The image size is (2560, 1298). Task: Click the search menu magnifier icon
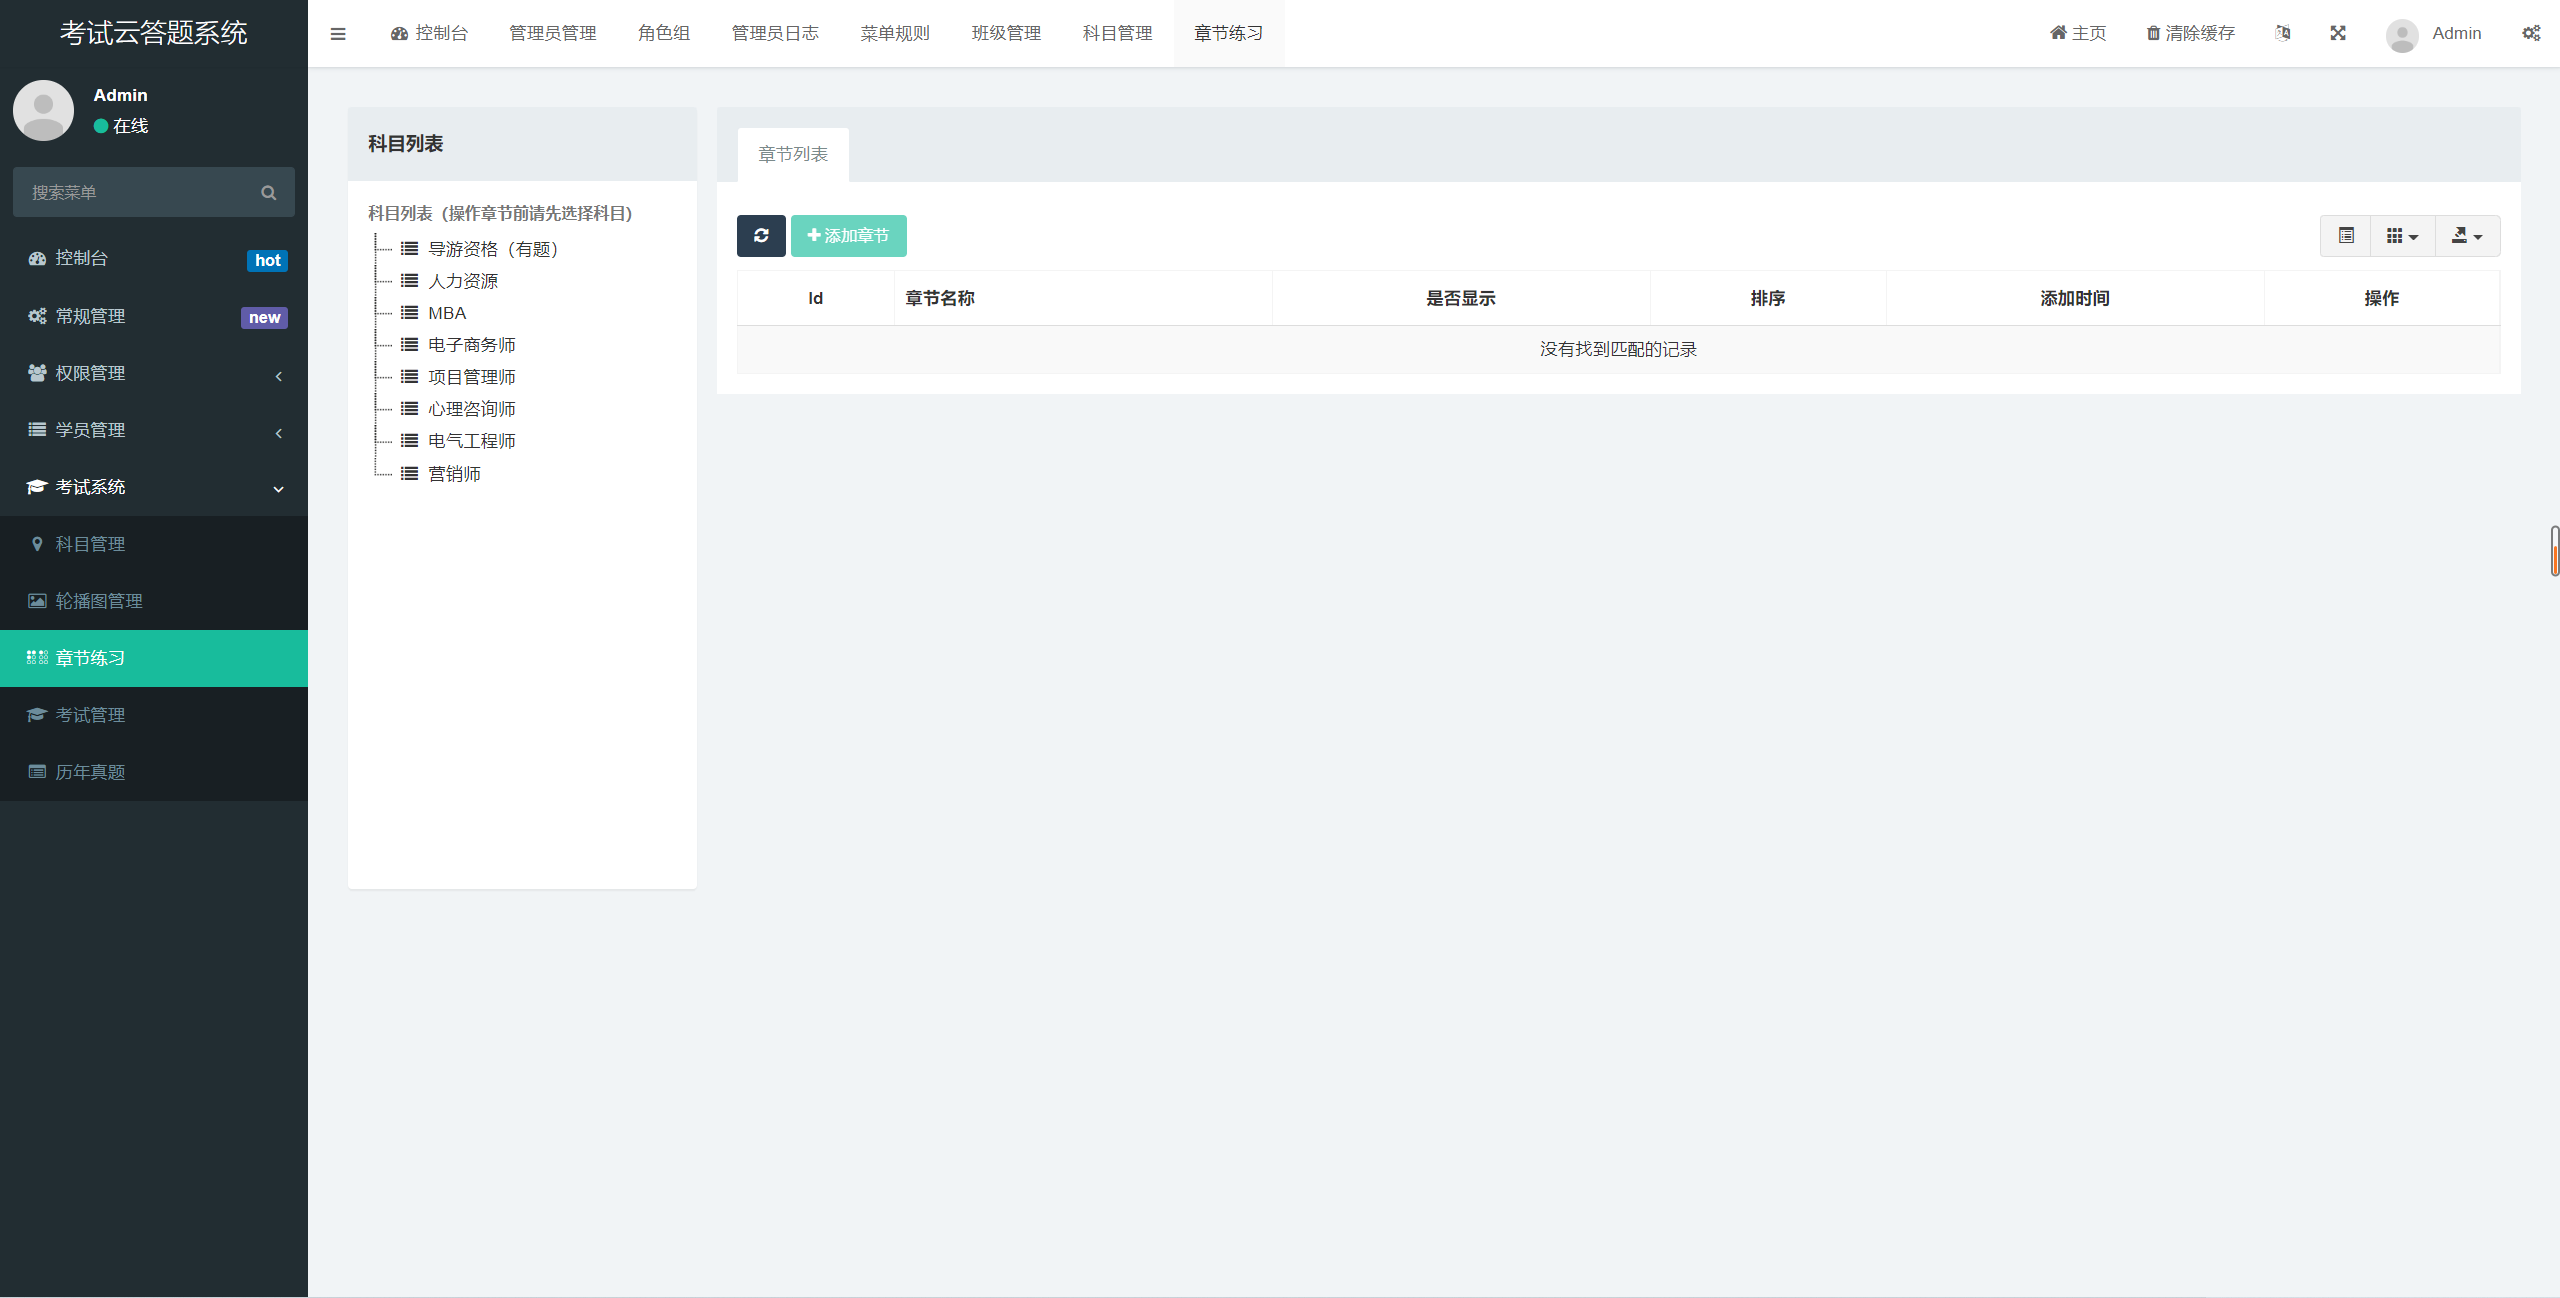click(268, 193)
